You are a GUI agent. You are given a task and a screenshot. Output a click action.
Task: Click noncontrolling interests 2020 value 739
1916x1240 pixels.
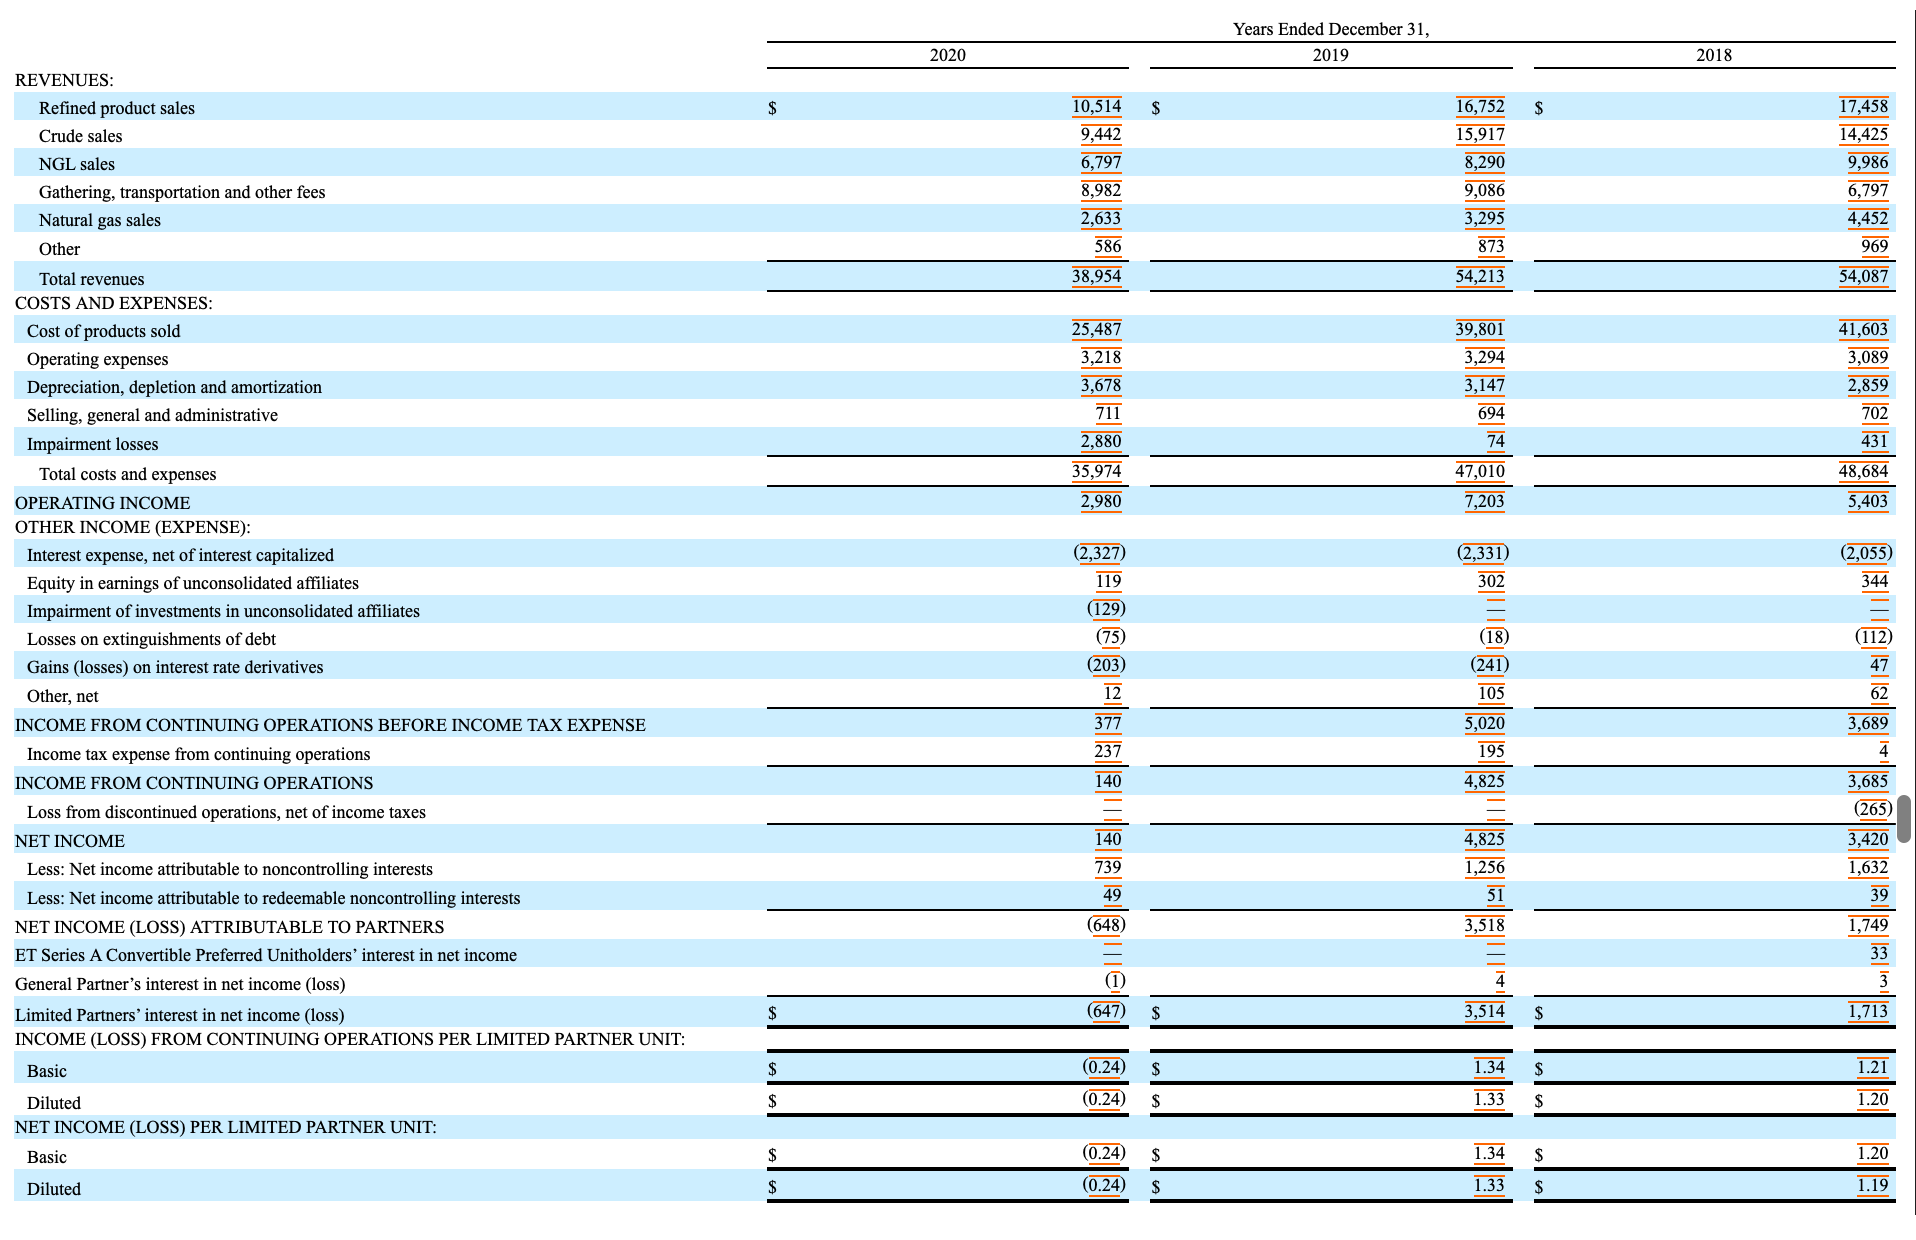[1107, 867]
